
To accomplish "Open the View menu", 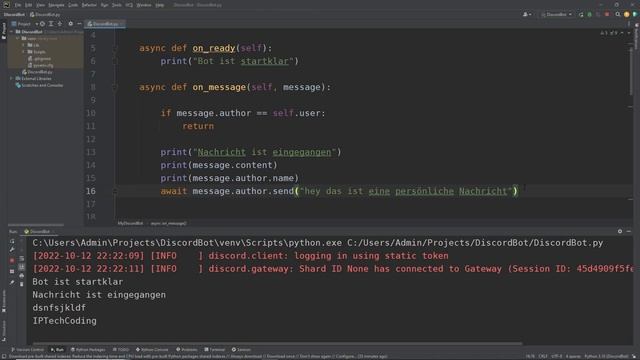I will coord(40,5).
